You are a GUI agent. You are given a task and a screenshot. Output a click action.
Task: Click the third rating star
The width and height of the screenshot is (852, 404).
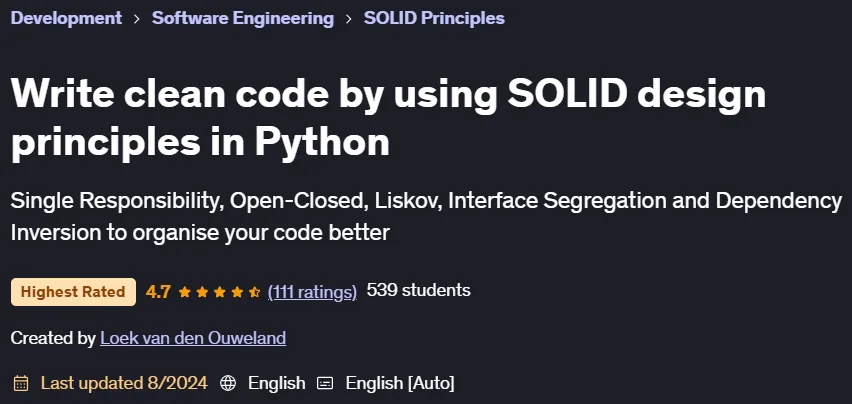220,292
